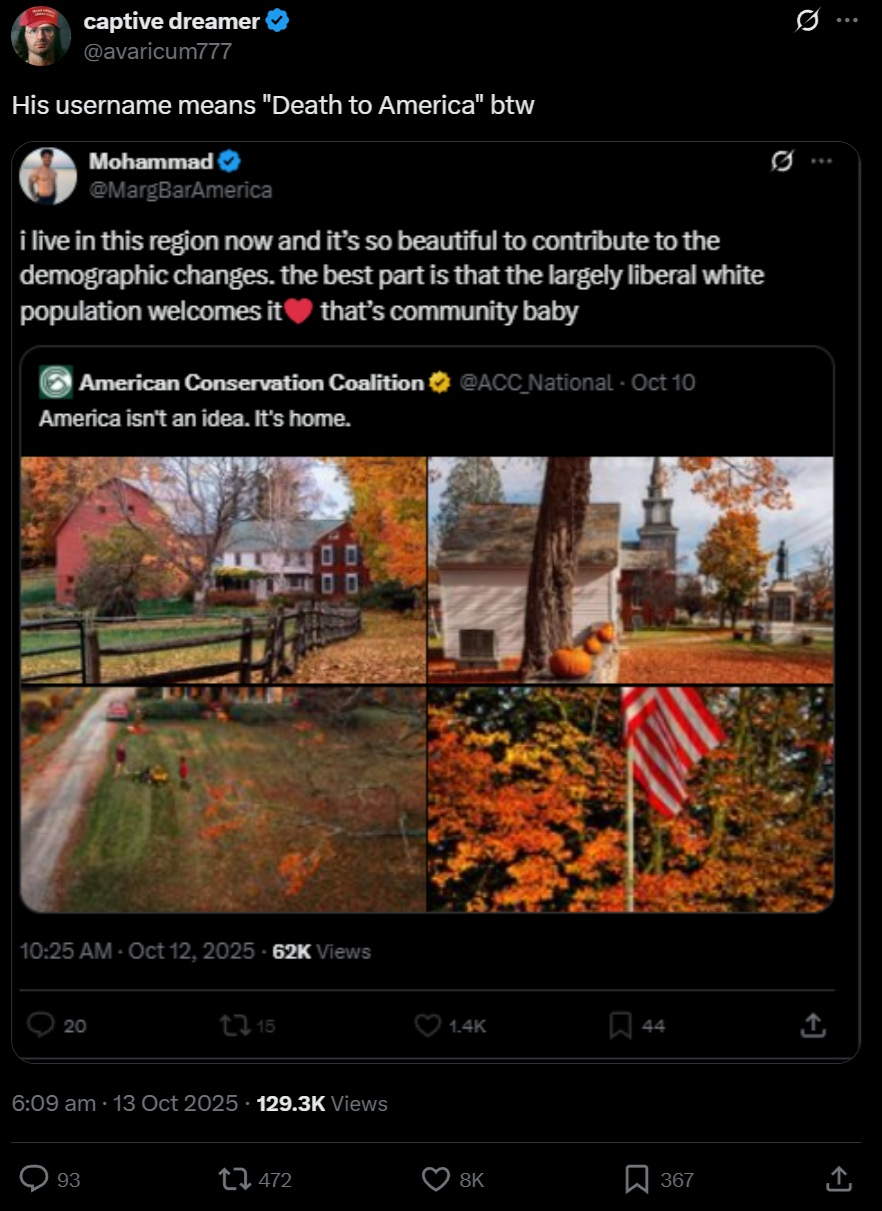Open the @avaricum777 handle link
This screenshot has height=1211, width=882.
(x=158, y=51)
